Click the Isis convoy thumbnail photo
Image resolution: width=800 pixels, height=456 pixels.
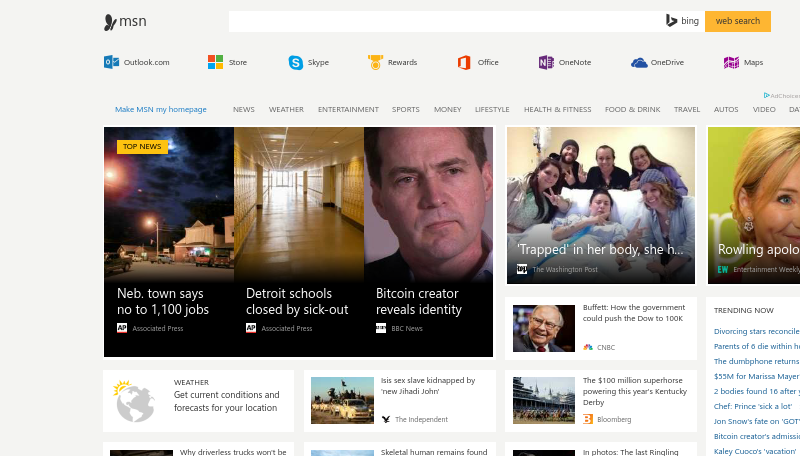(x=342, y=400)
